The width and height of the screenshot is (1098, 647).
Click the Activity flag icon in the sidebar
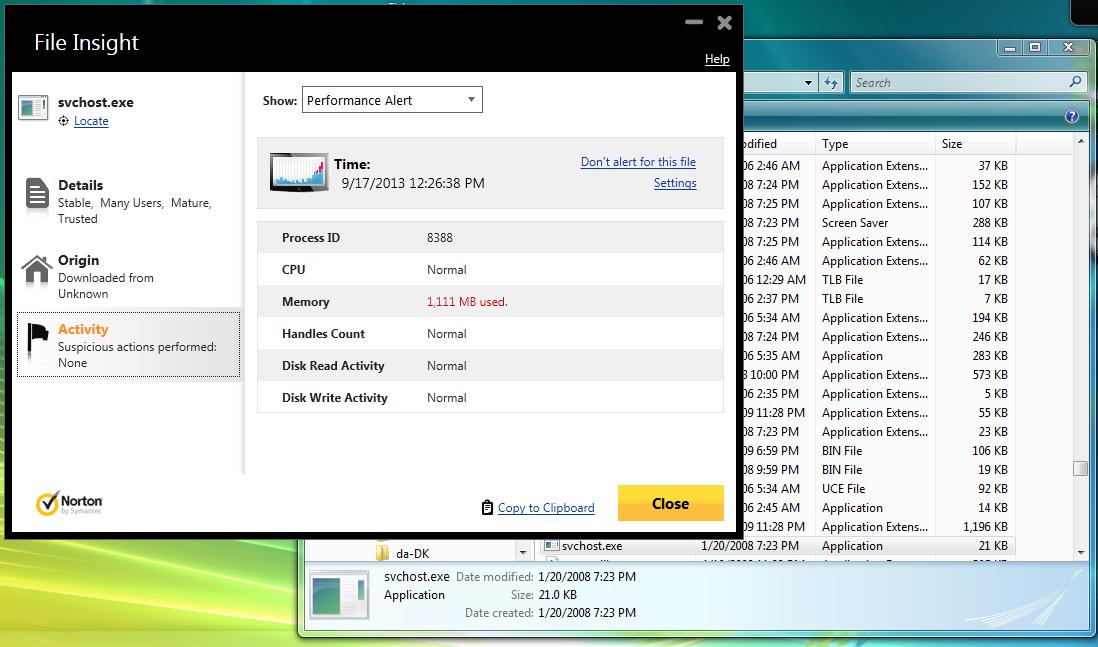(x=37, y=338)
